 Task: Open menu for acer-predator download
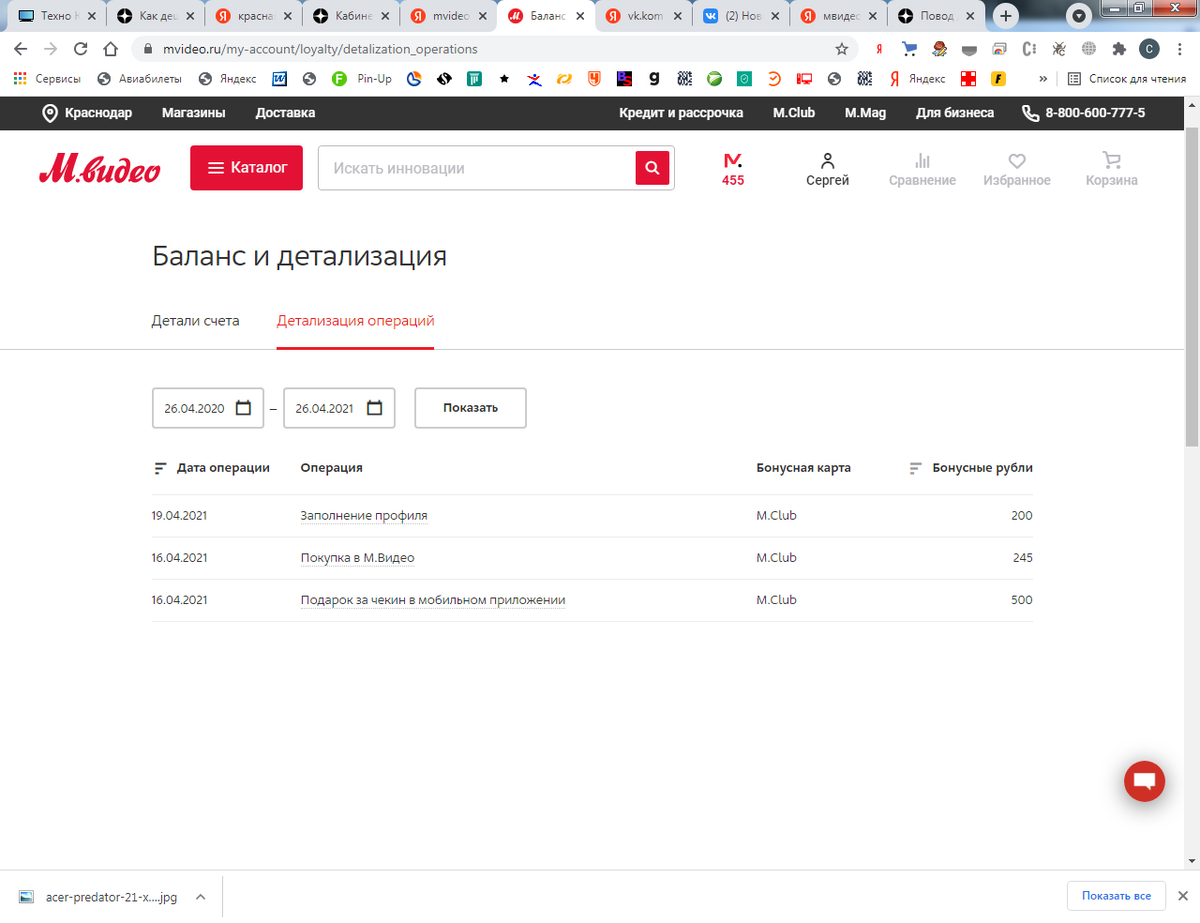point(201,897)
